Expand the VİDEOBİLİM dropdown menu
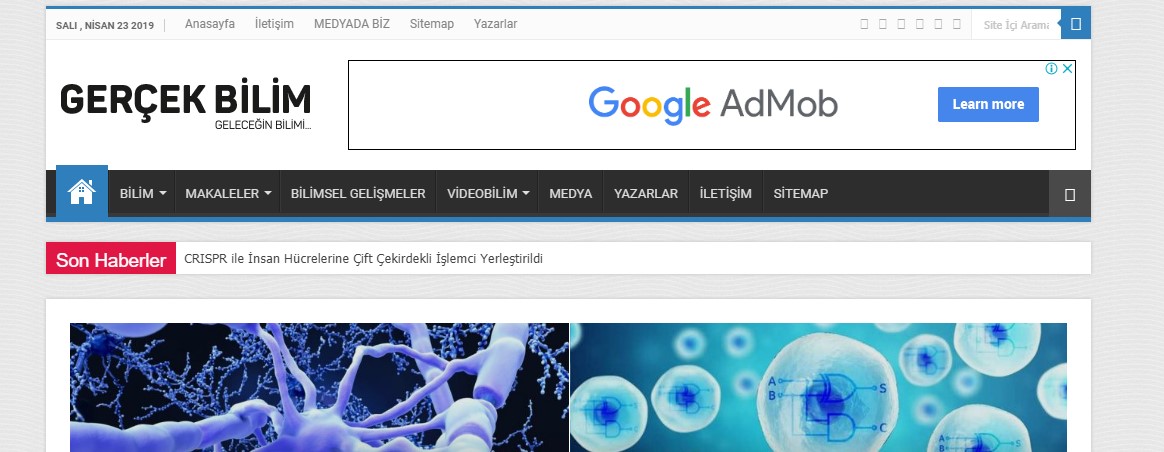The height and width of the screenshot is (452, 1164). (x=488, y=194)
